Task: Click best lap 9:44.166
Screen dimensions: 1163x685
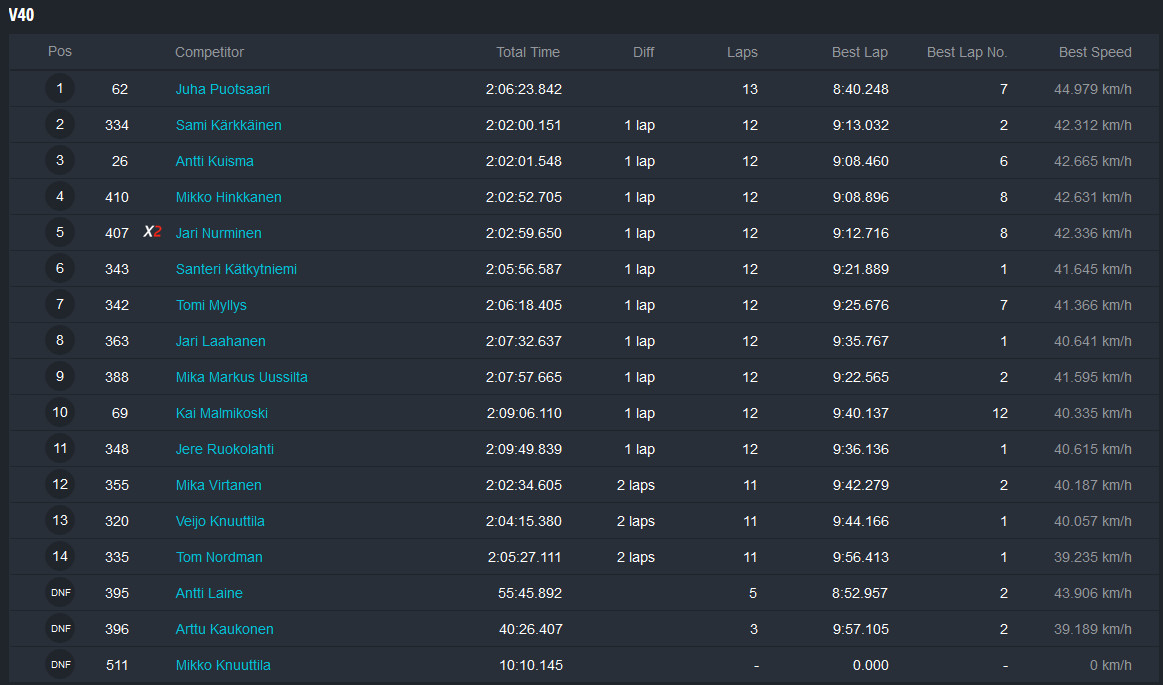Action: click(860, 521)
